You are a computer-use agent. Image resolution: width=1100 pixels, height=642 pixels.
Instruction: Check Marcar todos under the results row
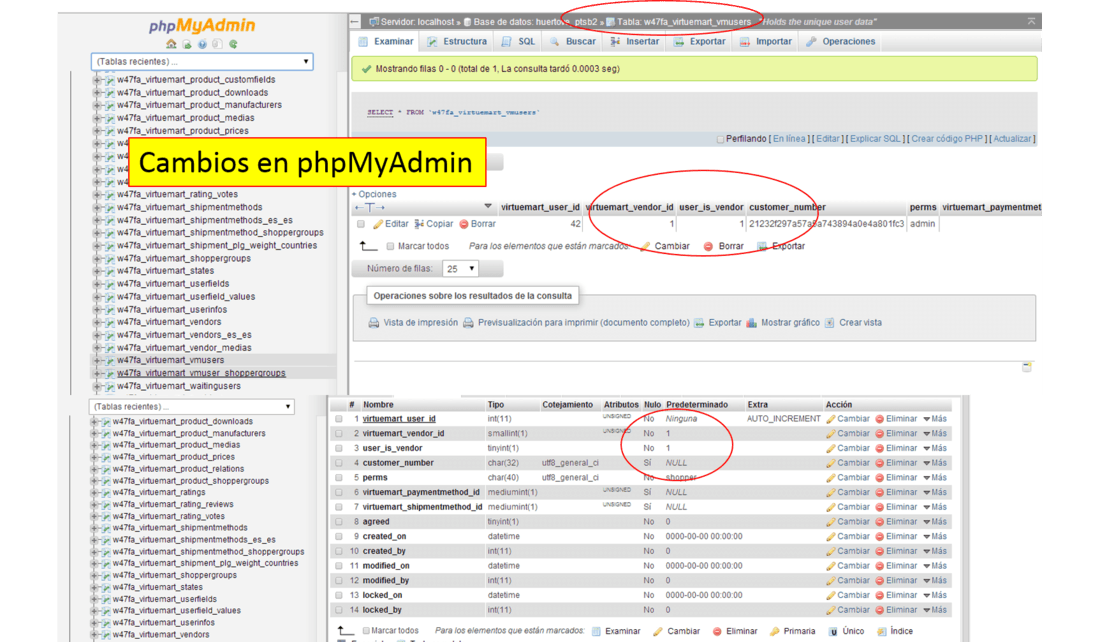point(391,246)
